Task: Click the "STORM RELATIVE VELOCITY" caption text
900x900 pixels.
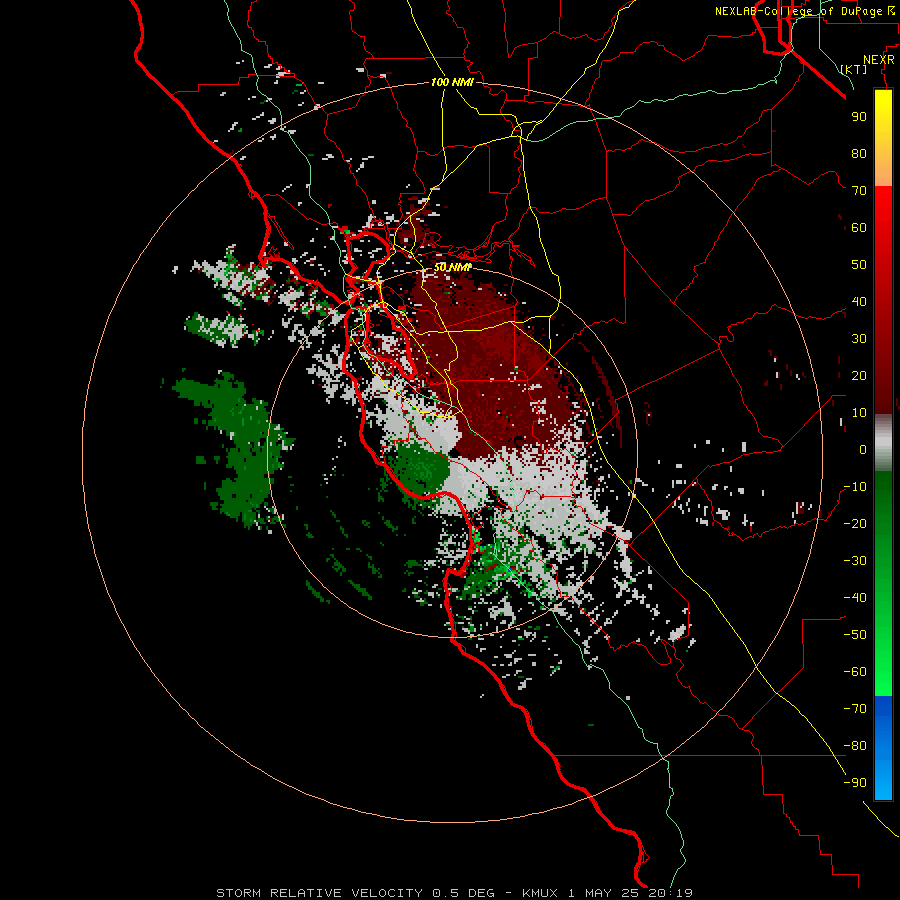Action: click(319, 893)
